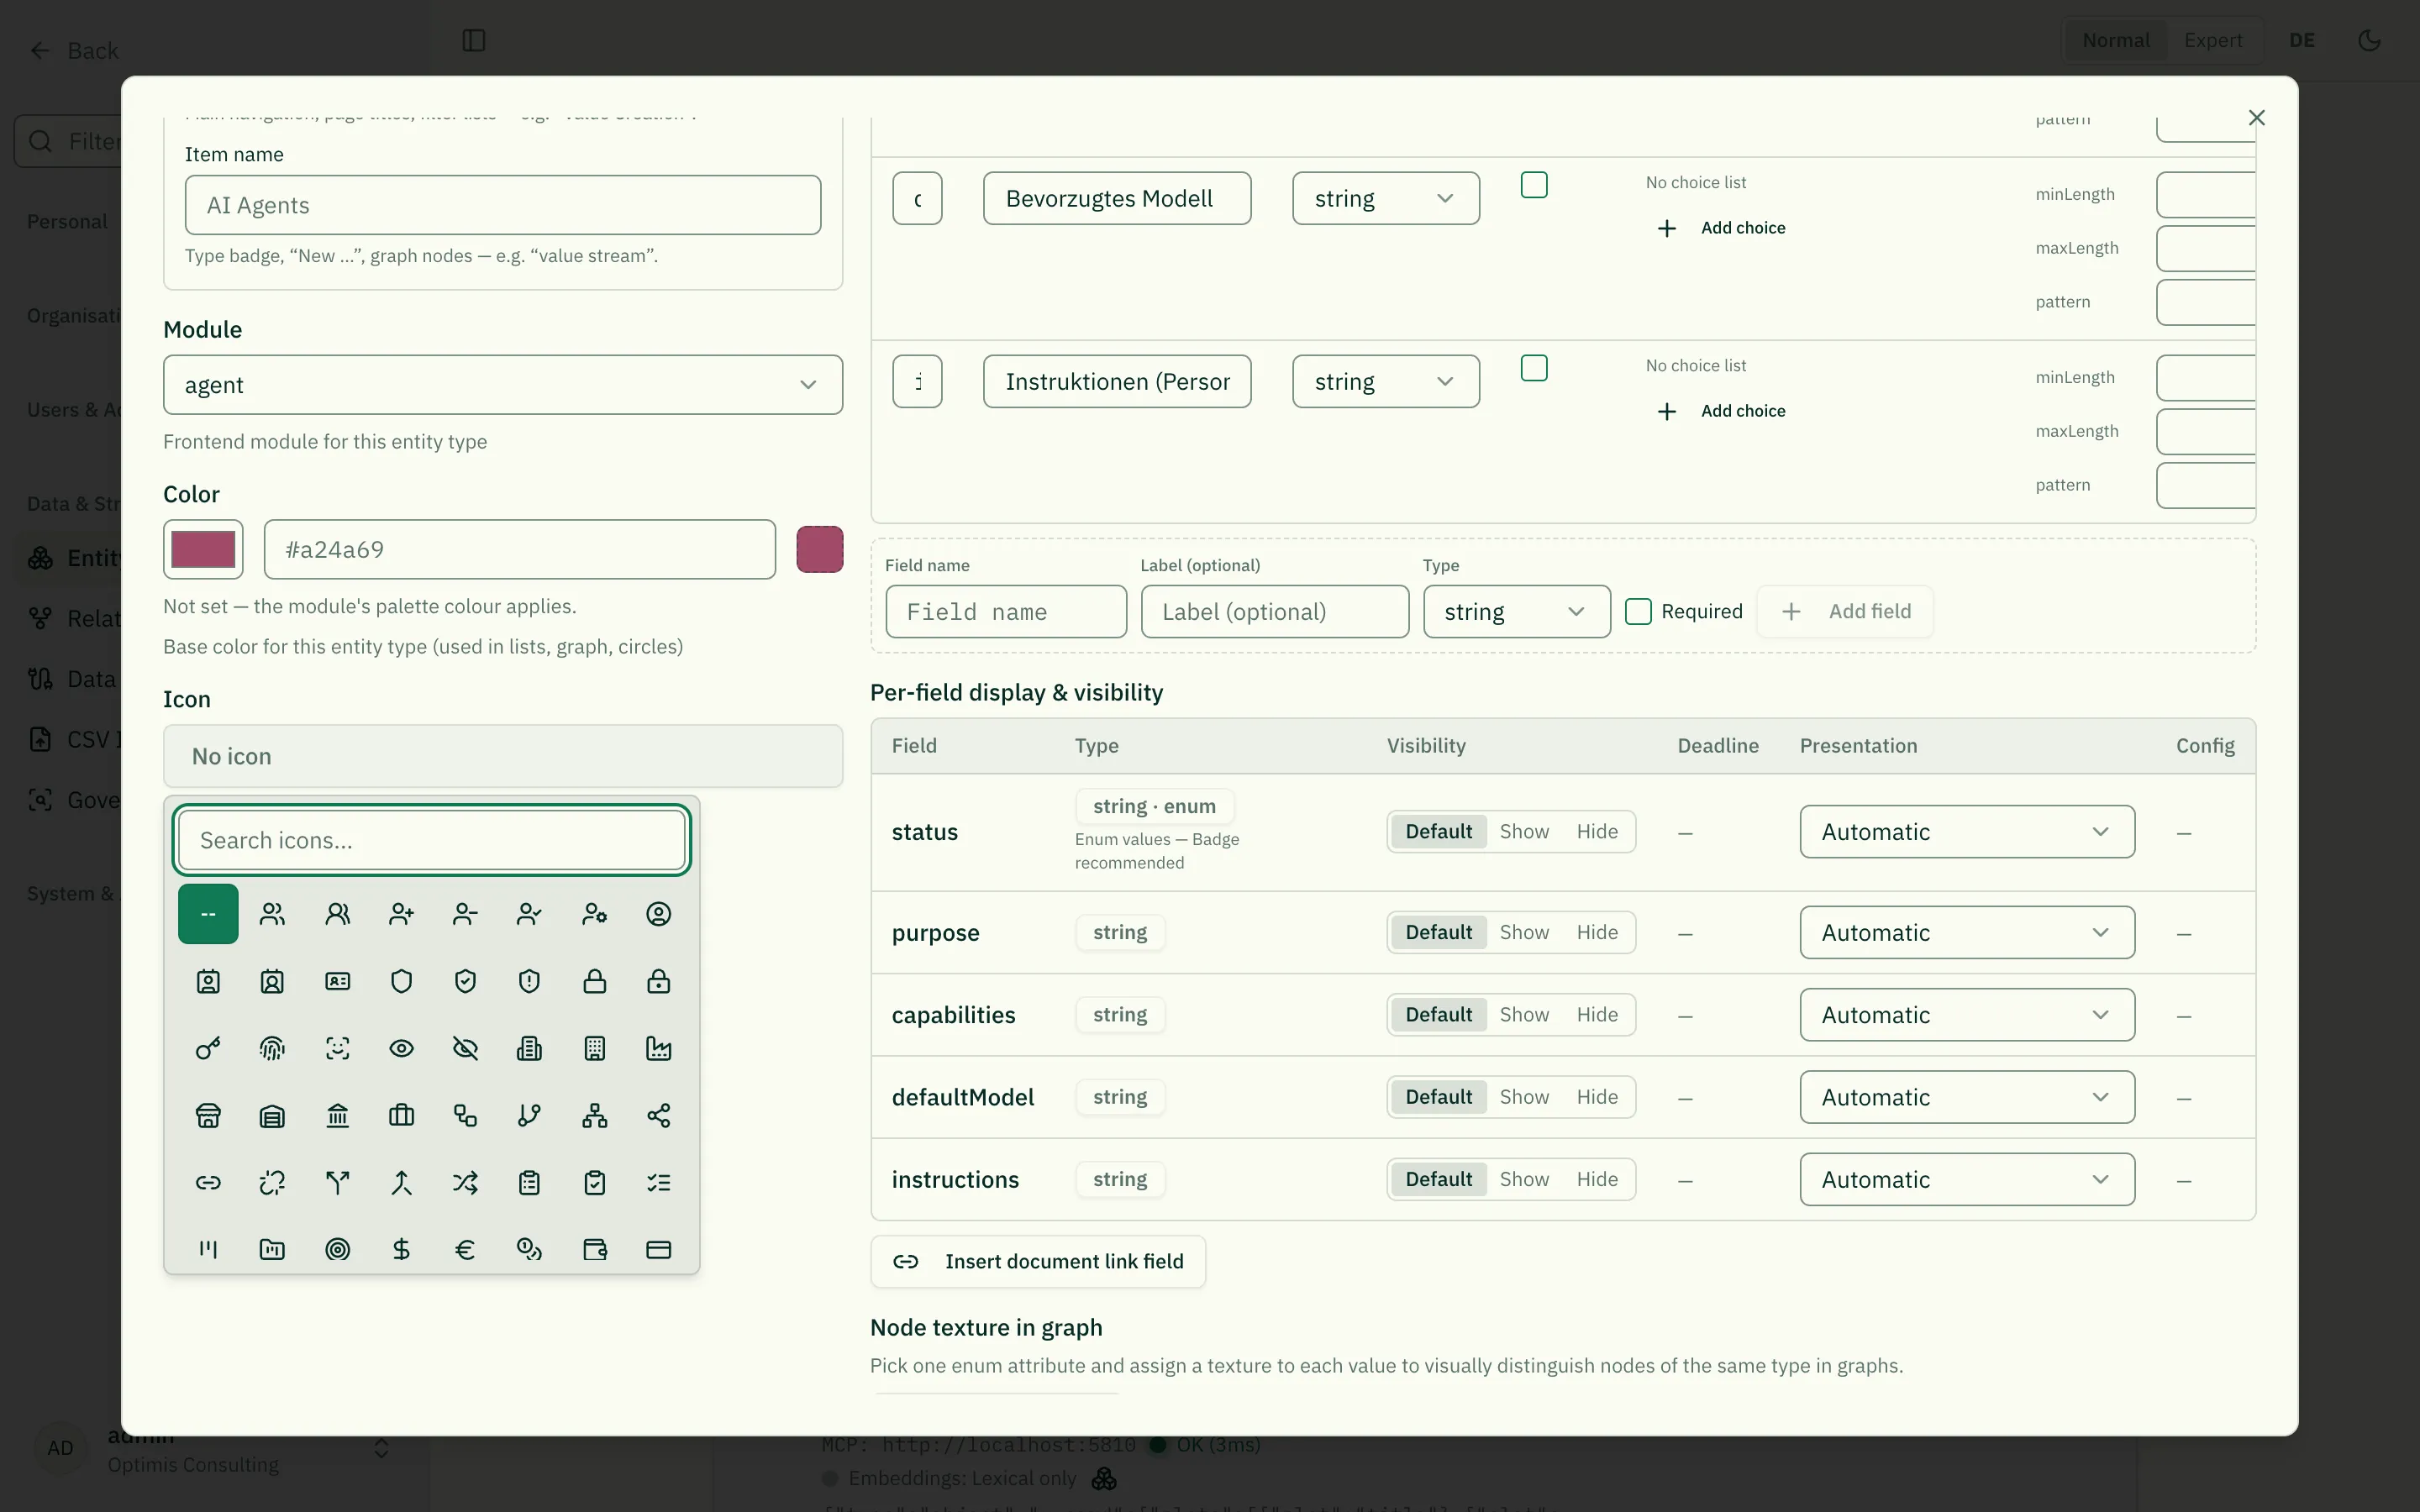Open the Module dropdown showing agent
This screenshot has width=2420, height=1512.
(x=502, y=385)
